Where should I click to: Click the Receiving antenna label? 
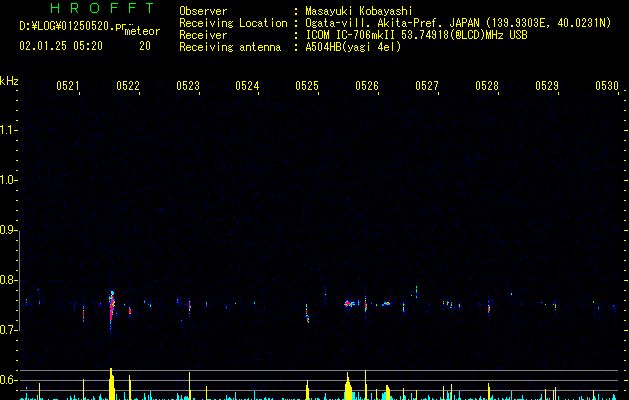pos(230,47)
